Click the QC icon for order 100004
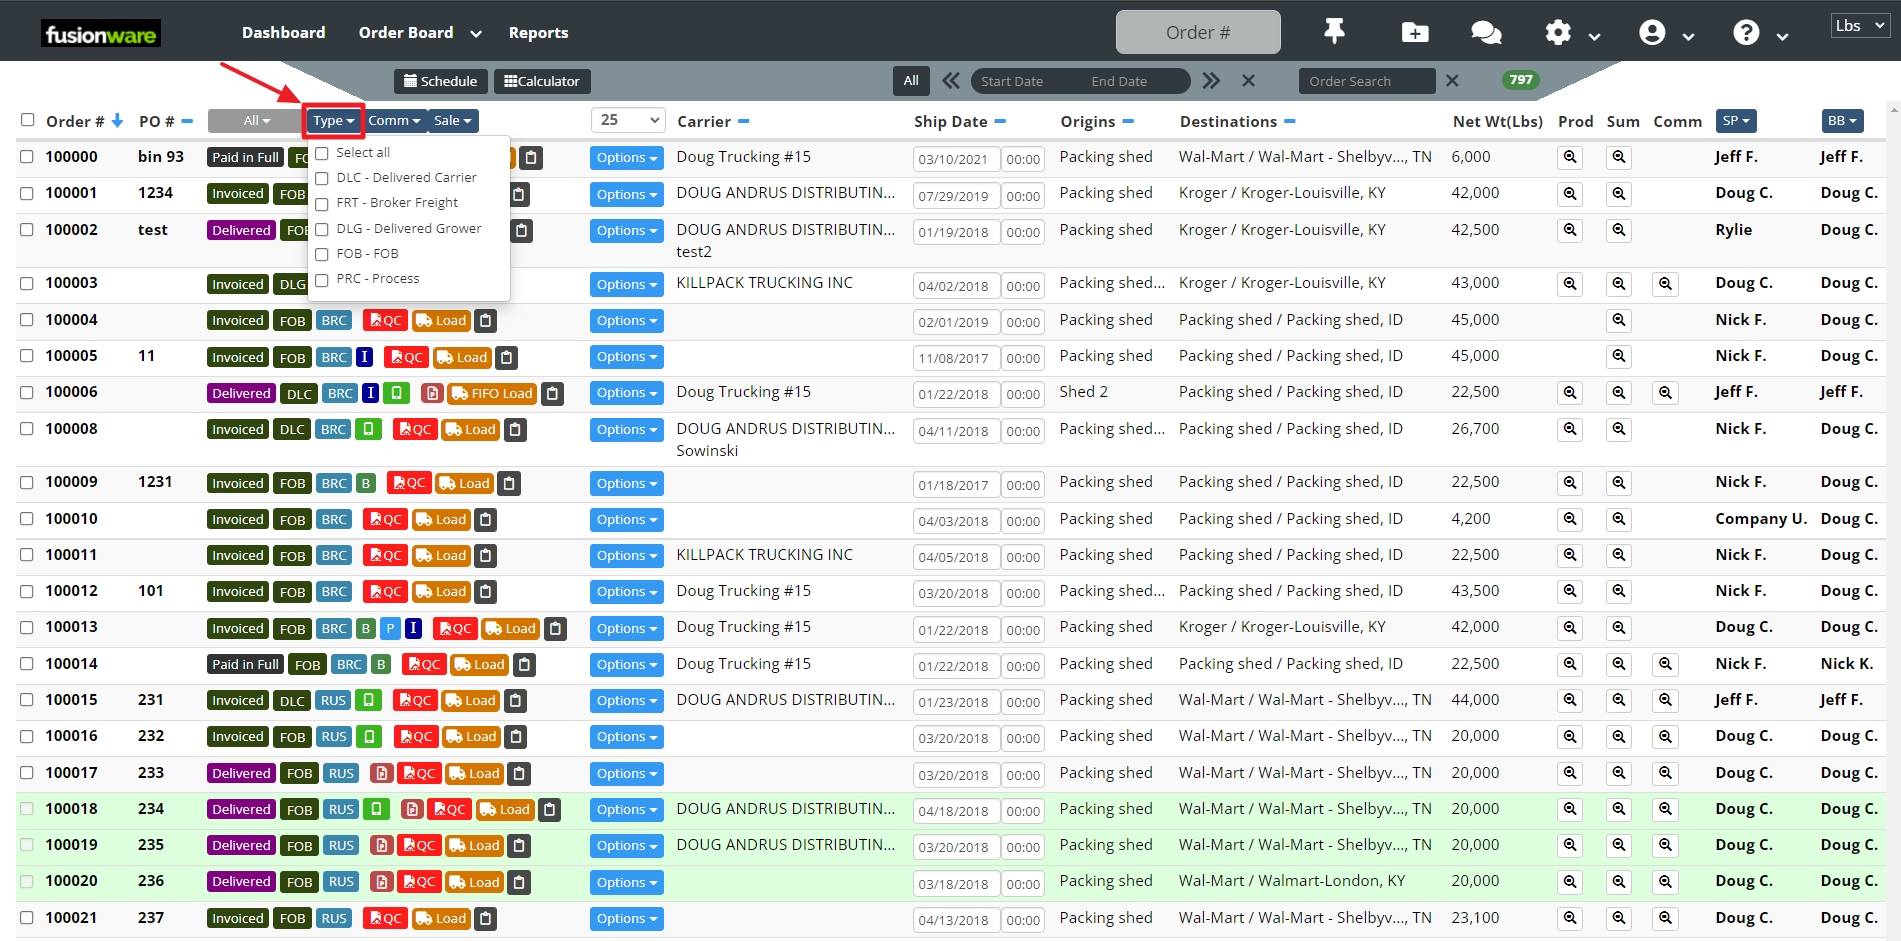Screen dimensions: 1901x941 click(x=385, y=321)
